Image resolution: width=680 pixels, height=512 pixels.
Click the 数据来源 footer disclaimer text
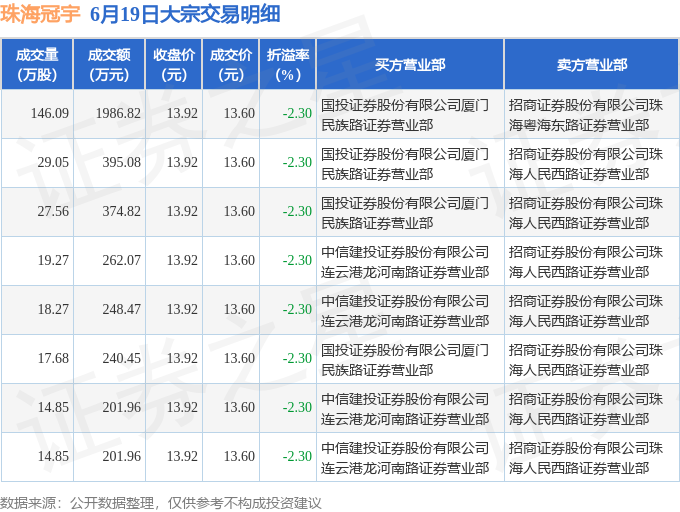[x=161, y=503]
